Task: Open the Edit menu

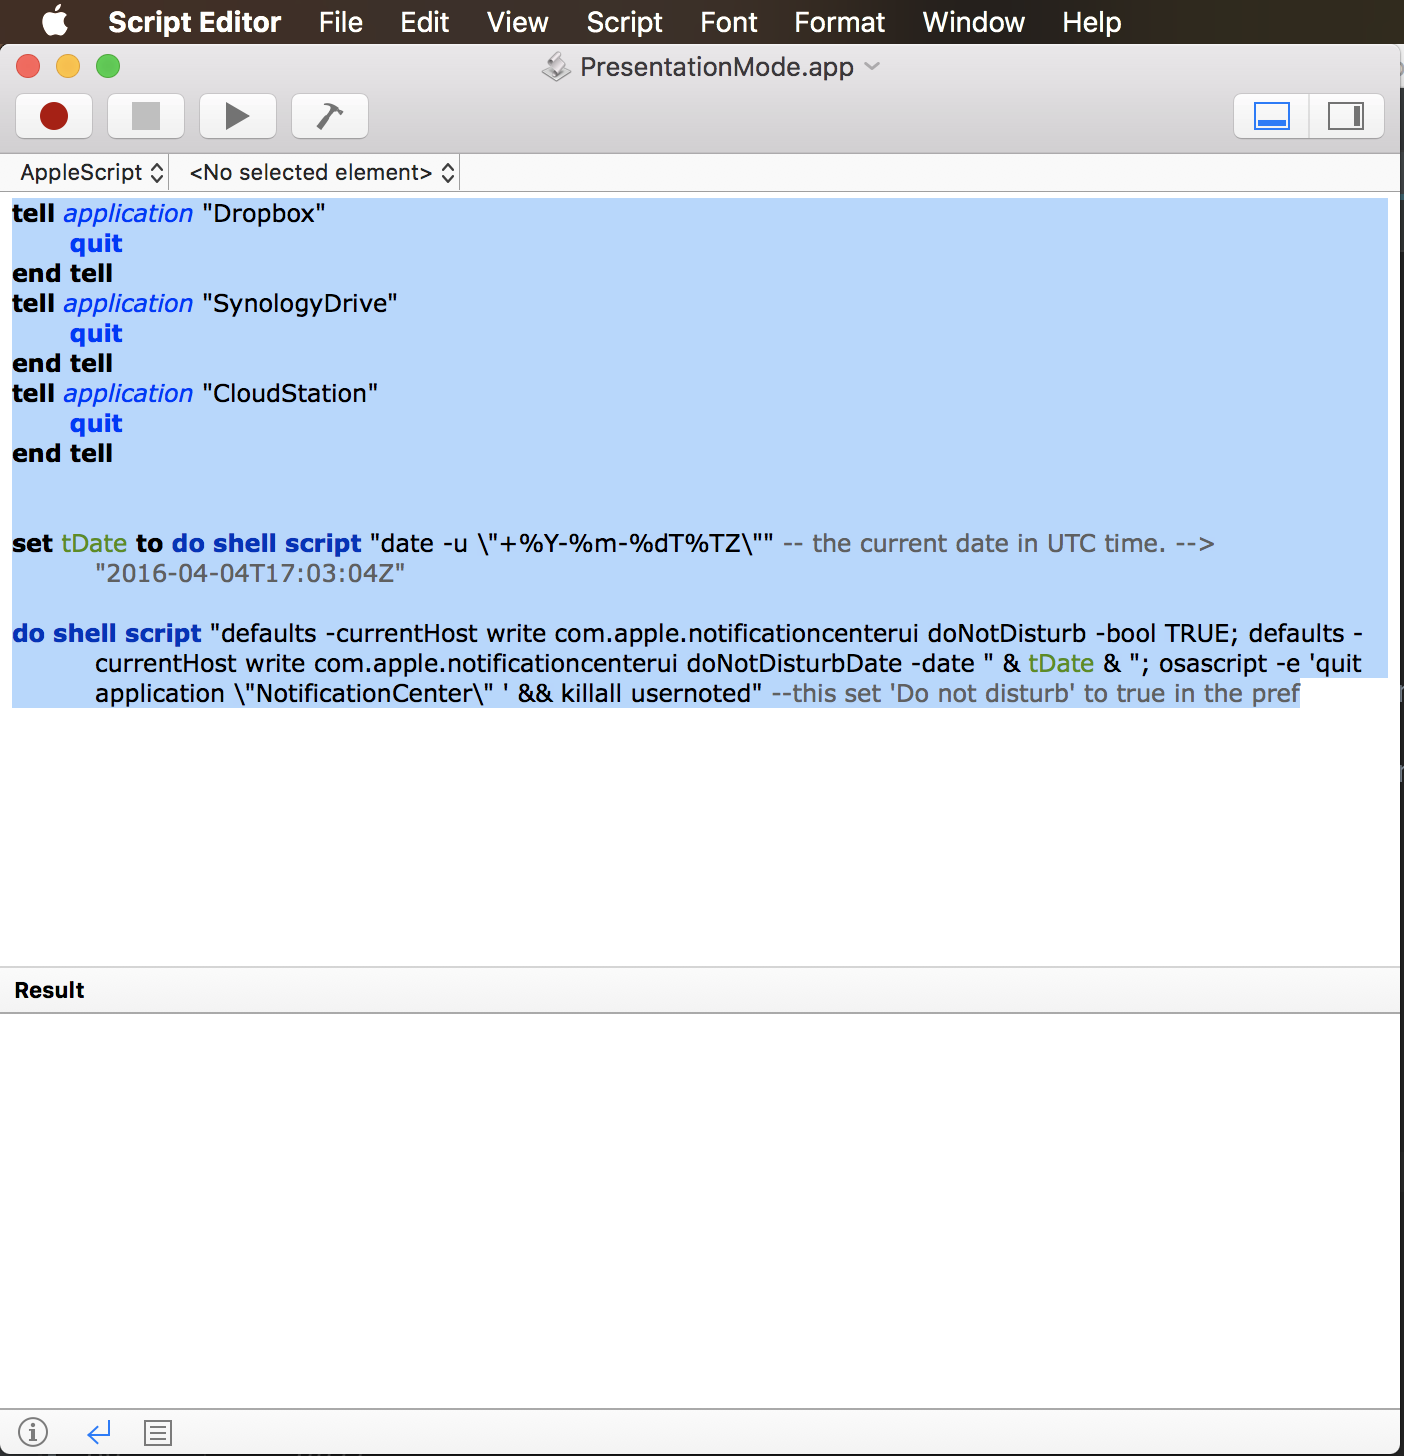Action: tap(425, 22)
